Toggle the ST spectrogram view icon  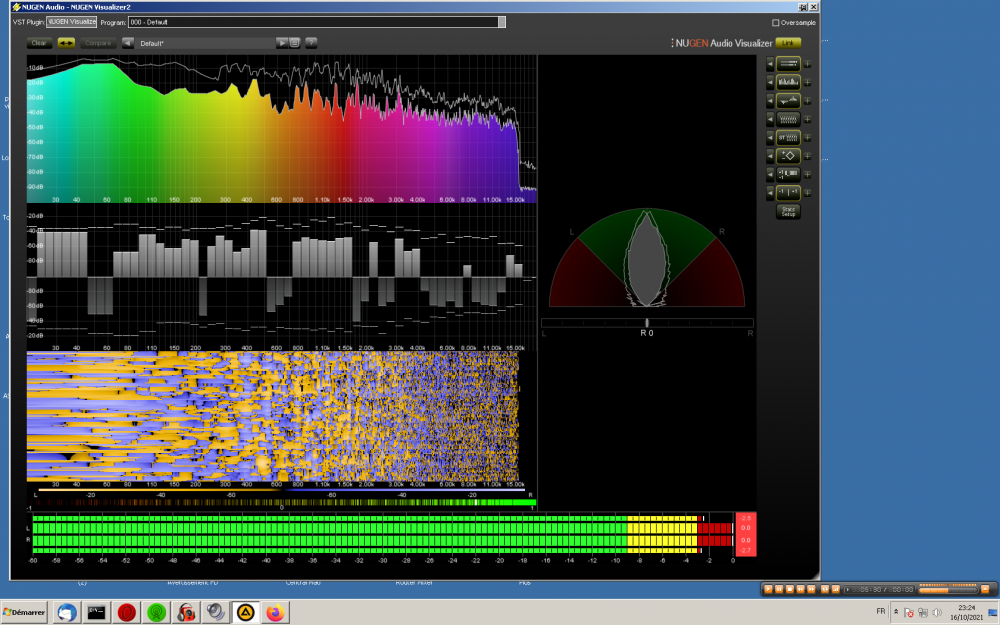click(x=788, y=137)
